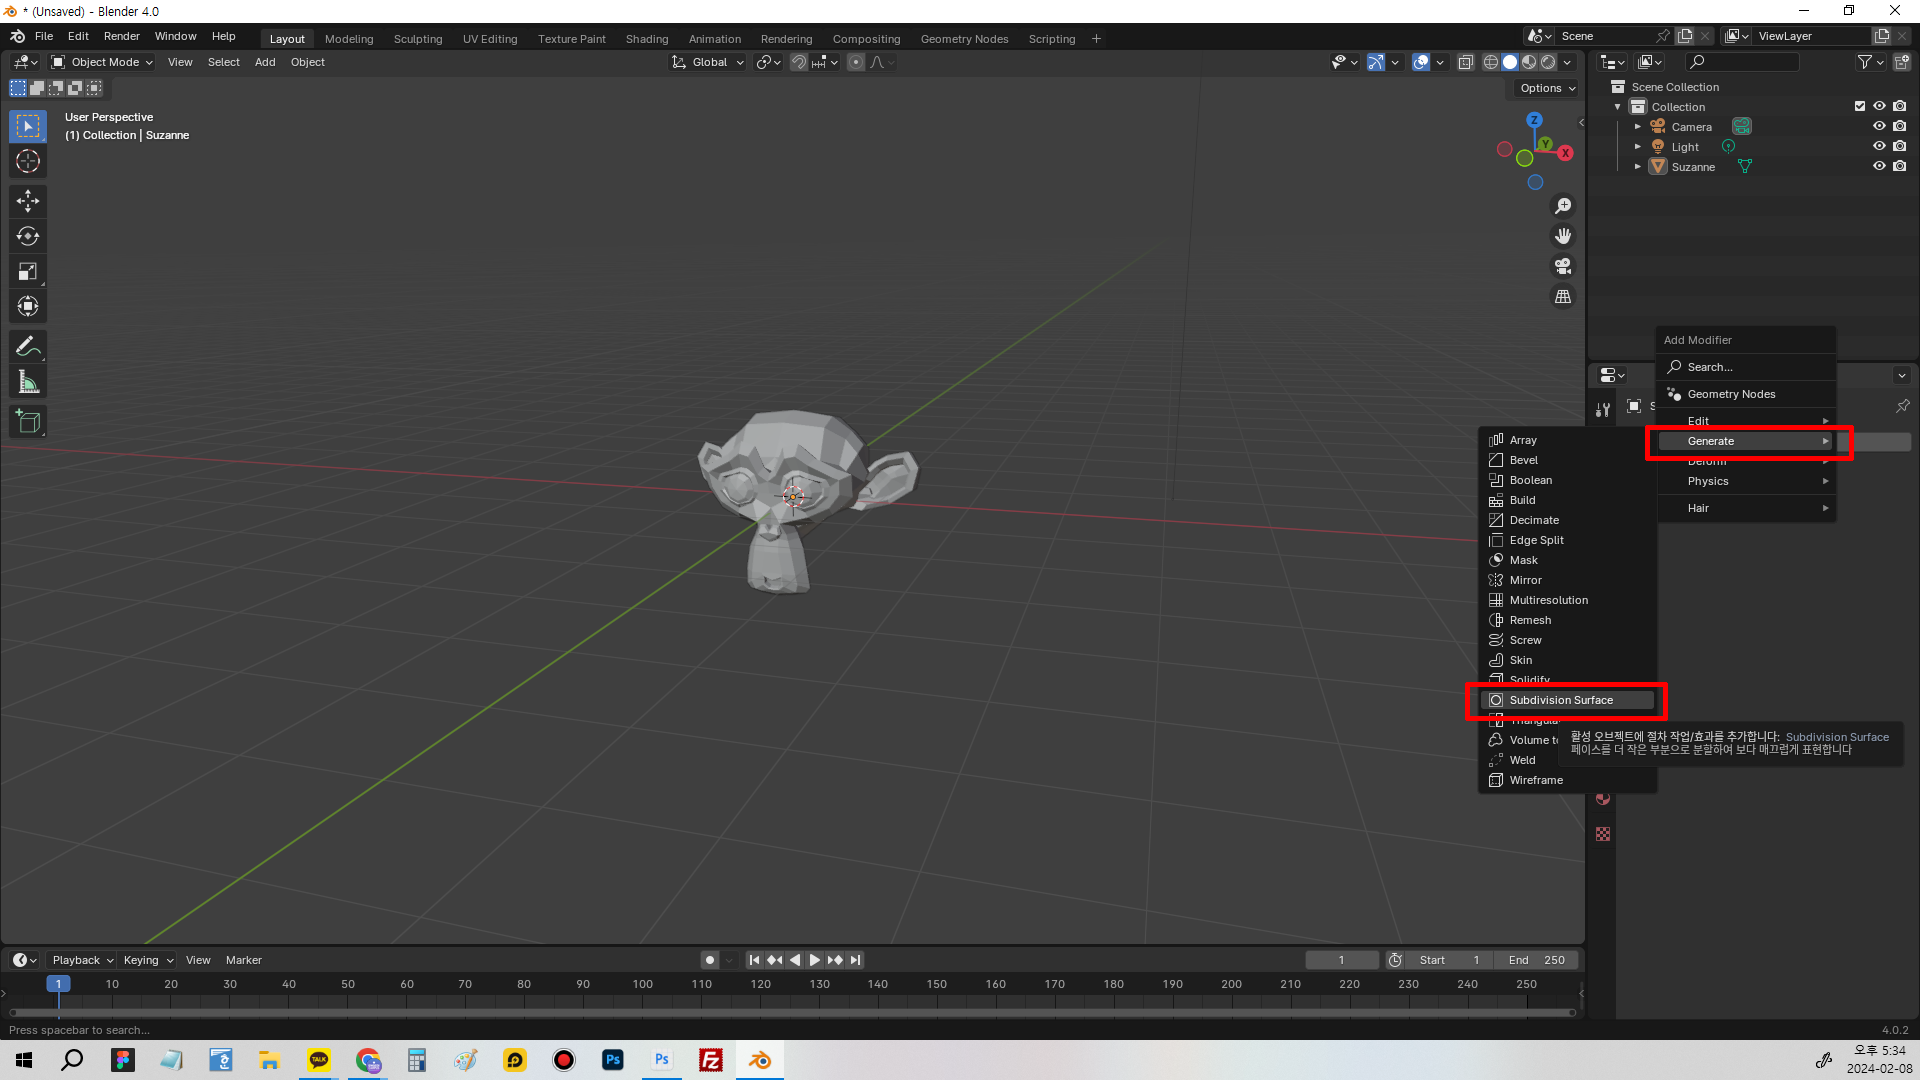The height and width of the screenshot is (1080, 1920).
Task: Select the Move tool
Action: coord(28,201)
